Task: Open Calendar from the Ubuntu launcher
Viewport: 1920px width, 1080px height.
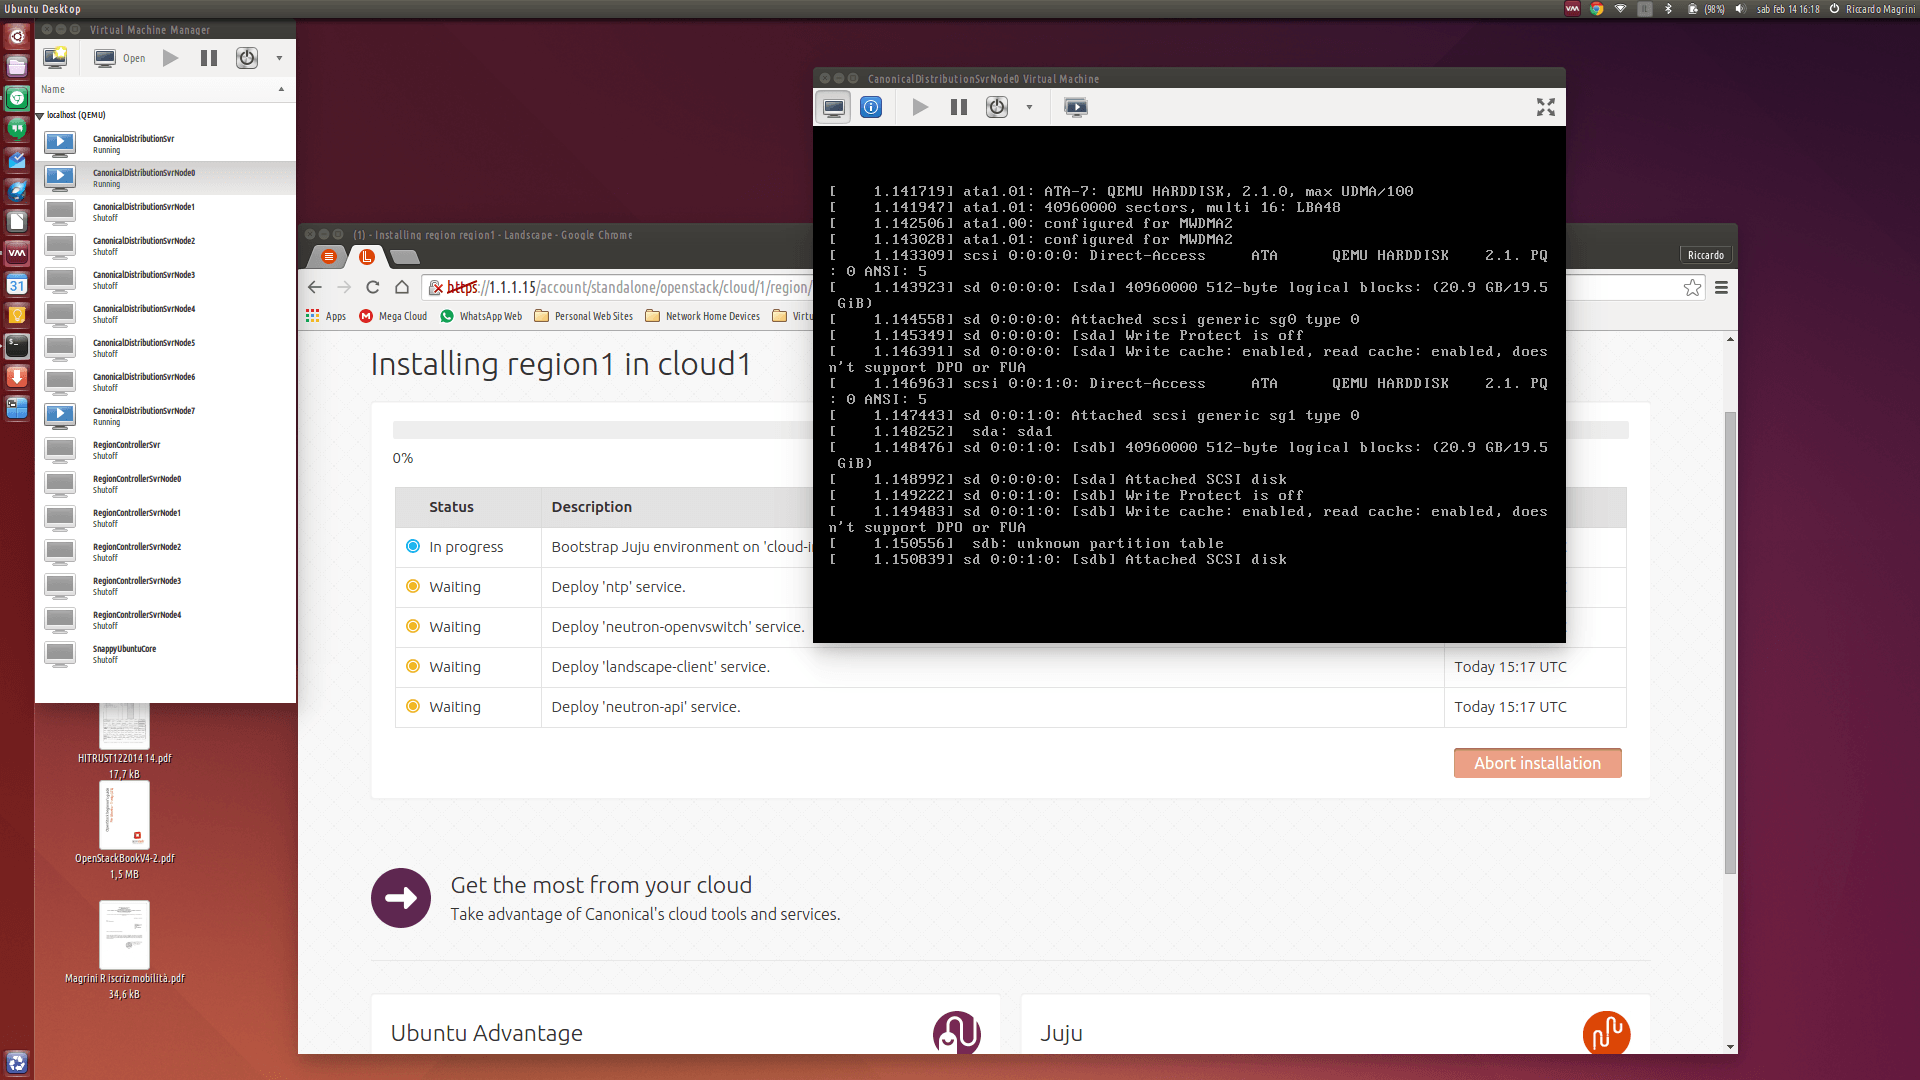Action: pos(17,284)
